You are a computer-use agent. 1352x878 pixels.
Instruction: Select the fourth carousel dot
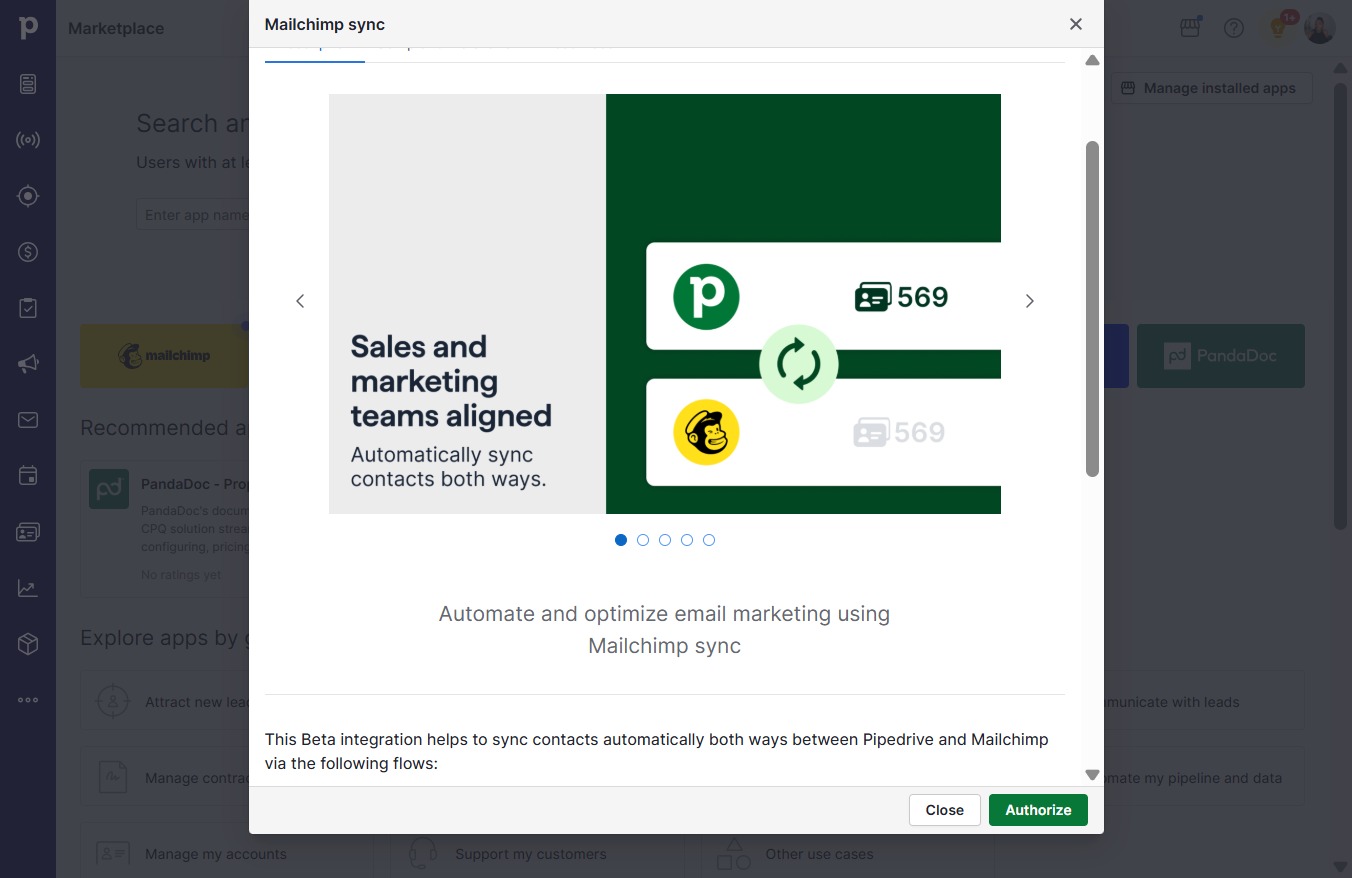coord(687,540)
